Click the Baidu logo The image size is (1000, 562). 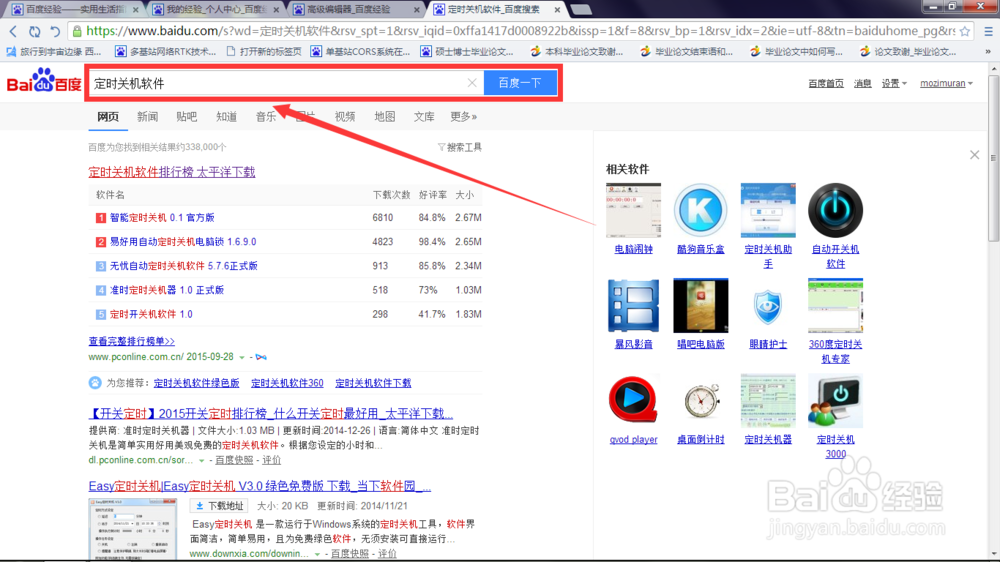(44, 82)
